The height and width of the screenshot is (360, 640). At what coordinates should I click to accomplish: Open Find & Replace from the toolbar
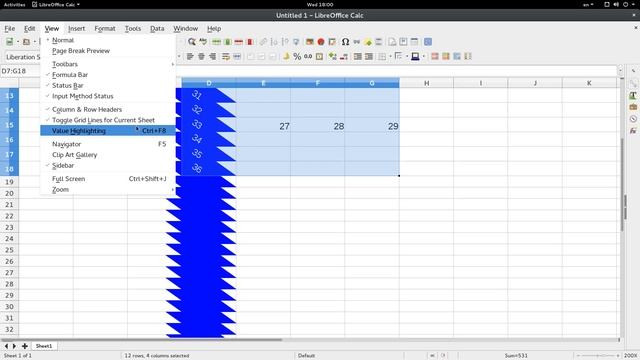(191, 42)
